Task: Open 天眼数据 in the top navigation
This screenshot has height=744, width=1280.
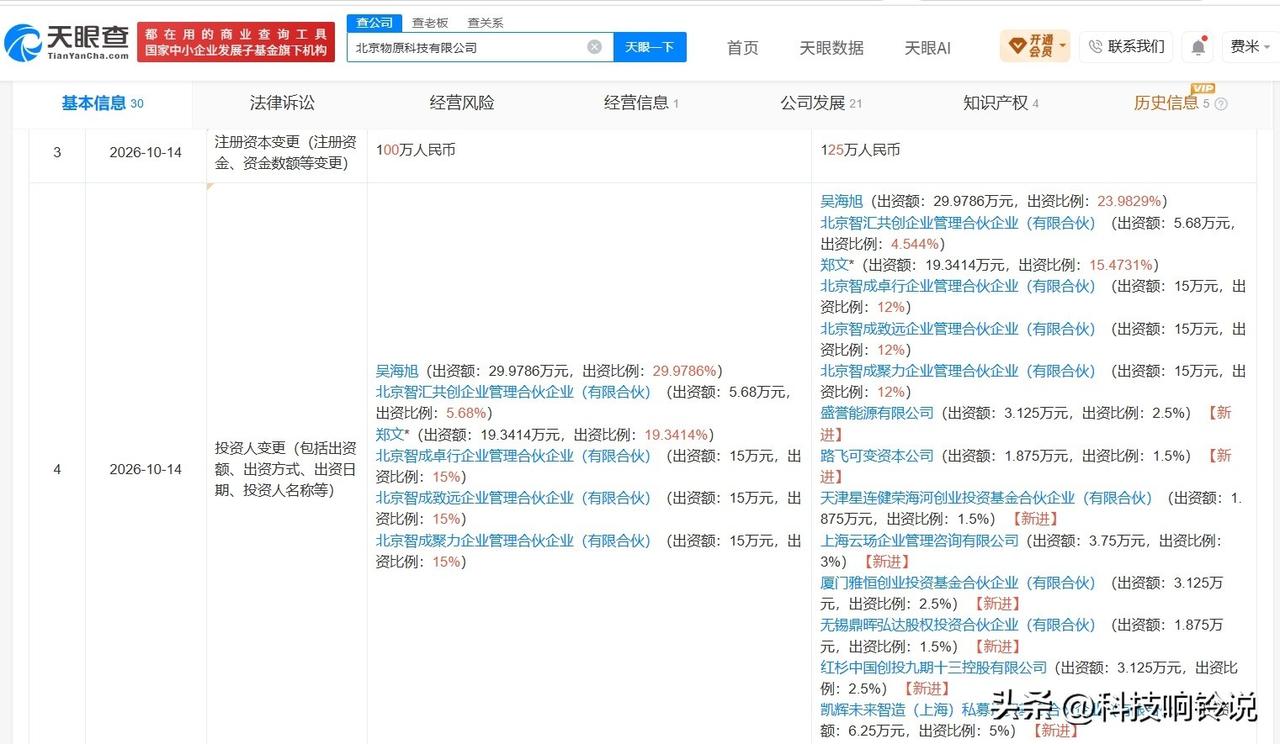Action: pos(831,47)
